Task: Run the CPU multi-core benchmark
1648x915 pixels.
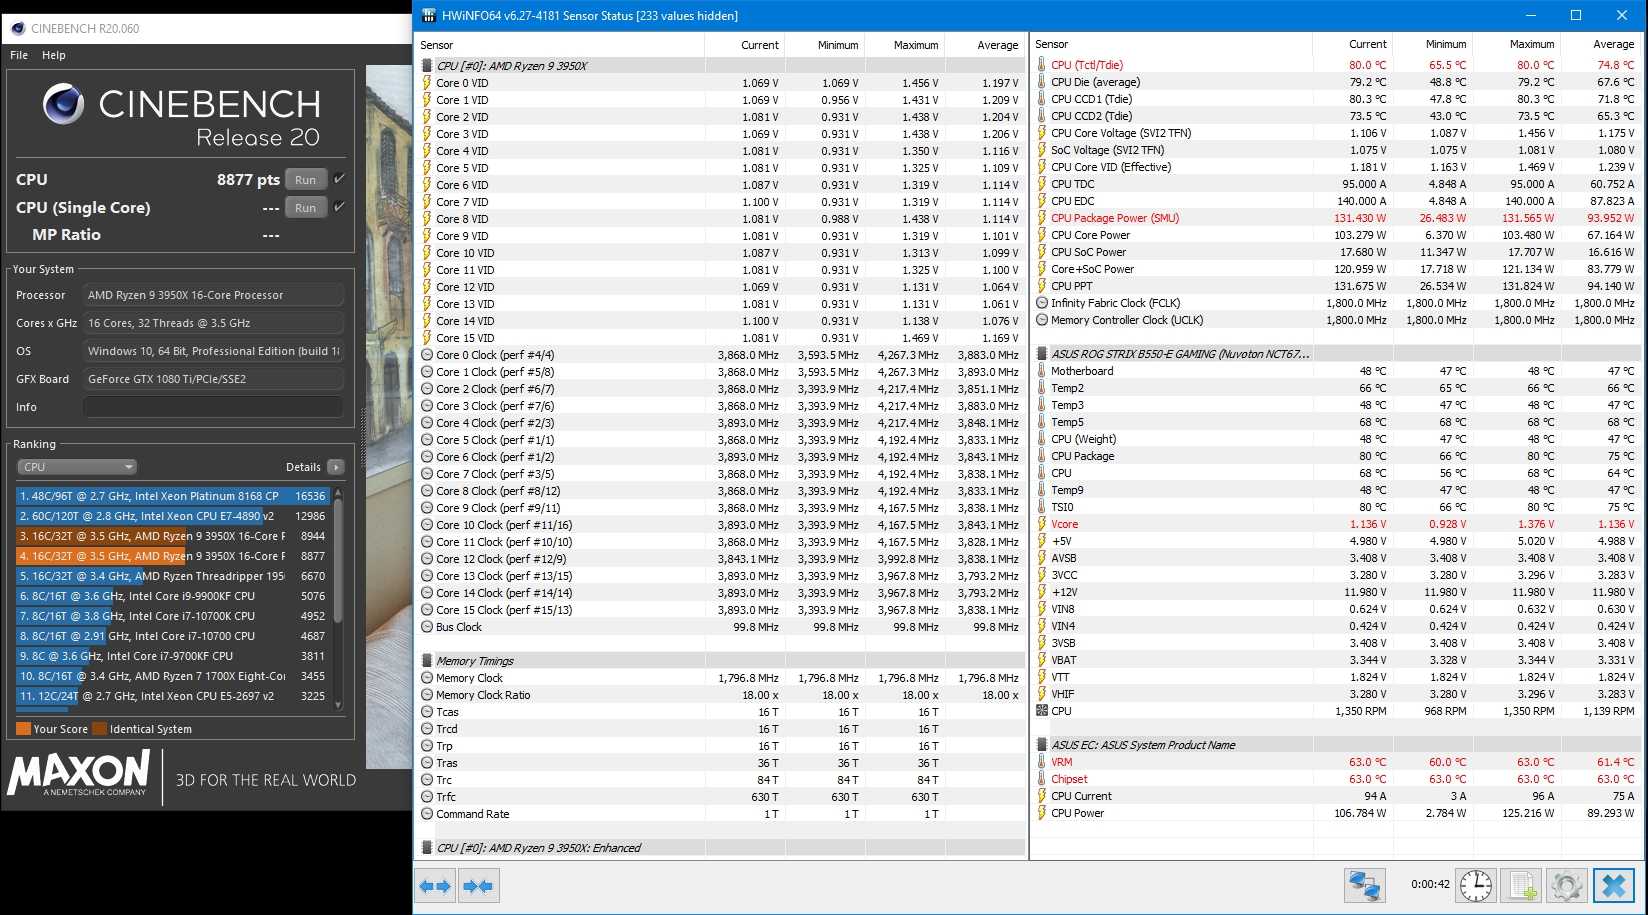Action: 306,180
